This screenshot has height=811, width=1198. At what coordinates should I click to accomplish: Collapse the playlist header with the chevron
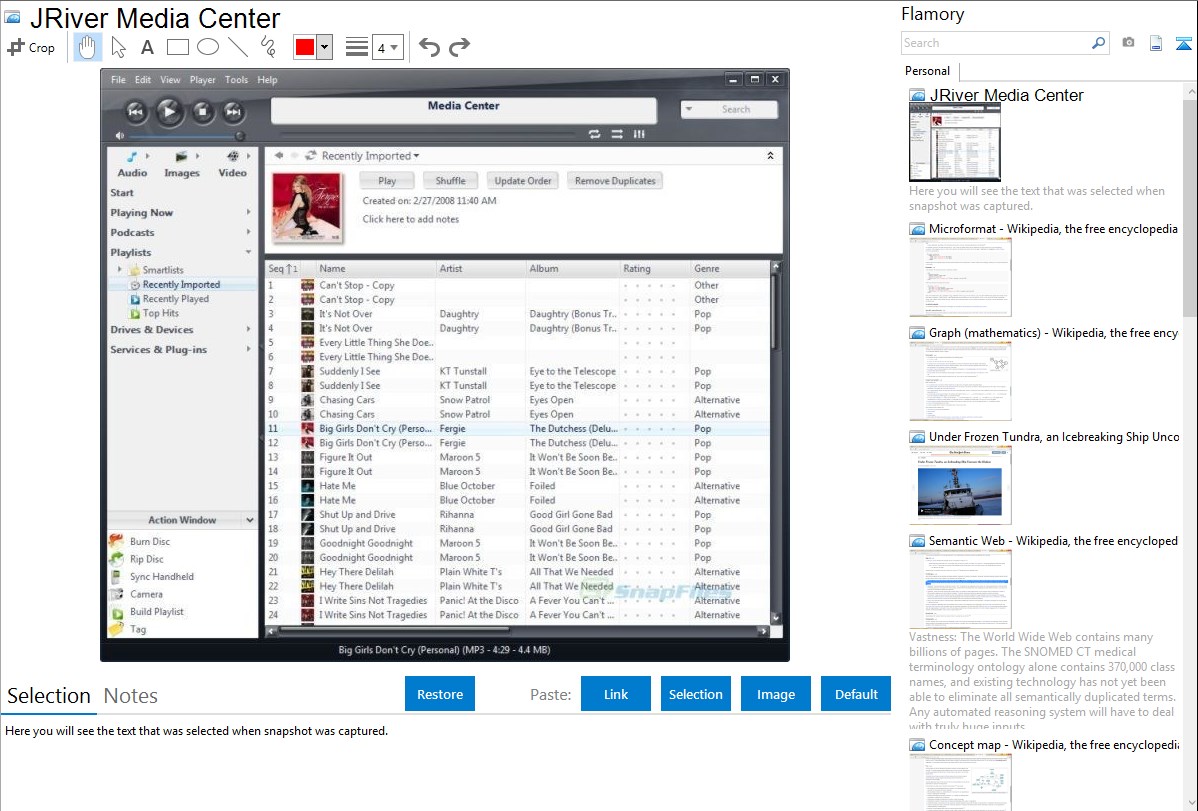tap(770, 156)
